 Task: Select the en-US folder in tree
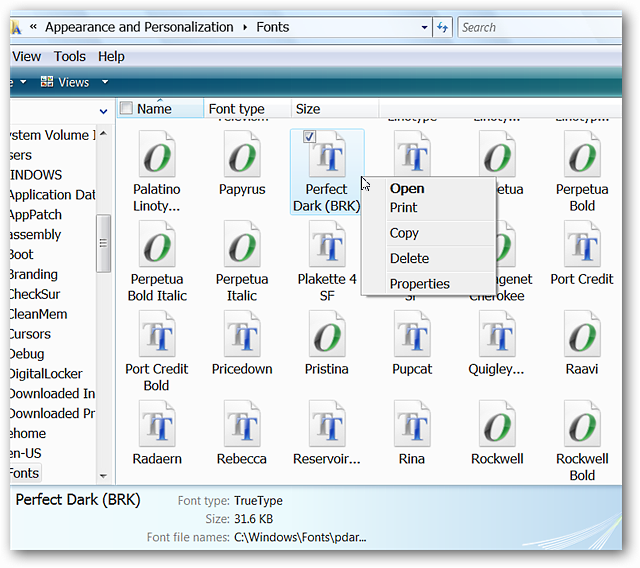click(x=26, y=453)
